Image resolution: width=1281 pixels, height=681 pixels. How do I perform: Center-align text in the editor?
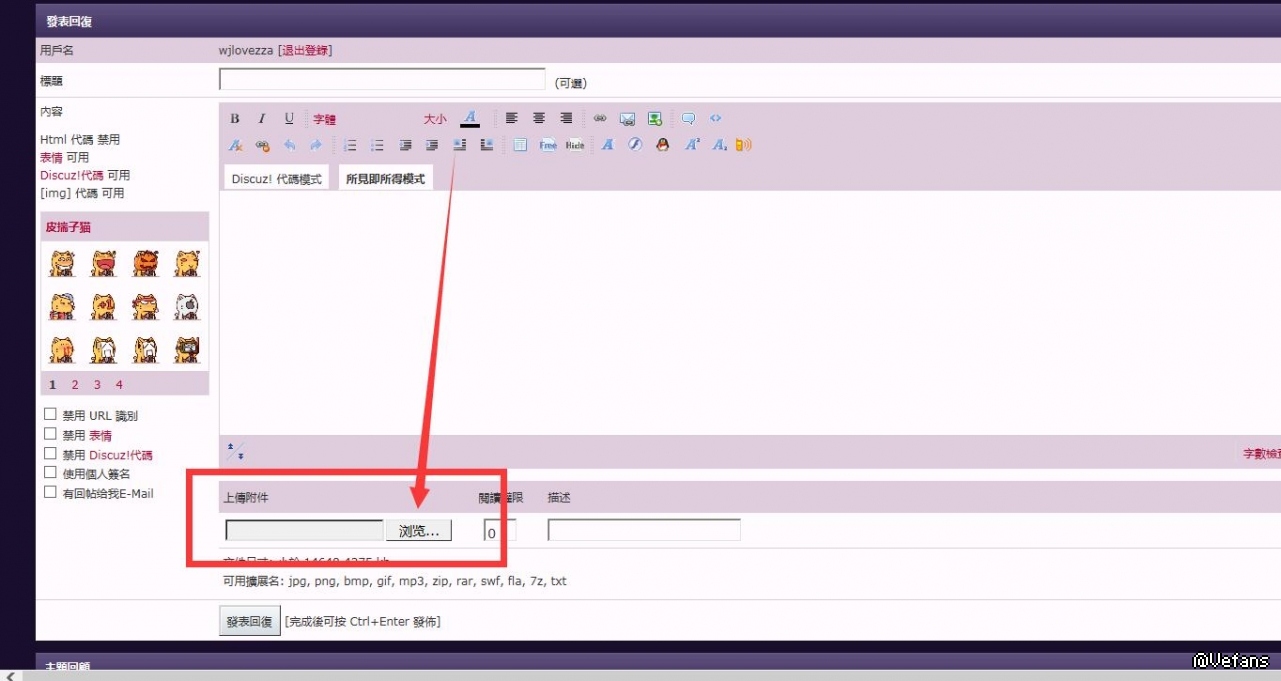coord(539,118)
